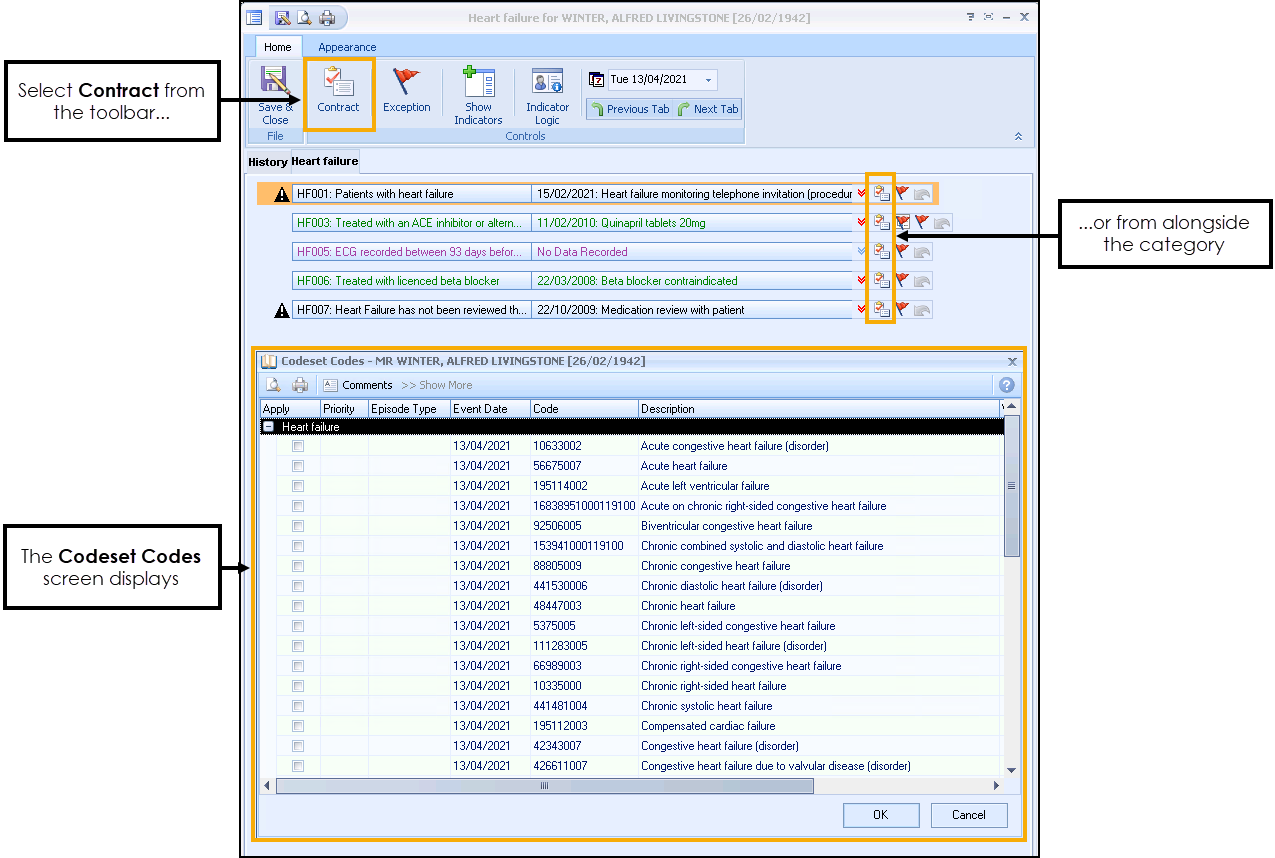The height and width of the screenshot is (858, 1275).
Task: Click the Cancel button
Action: pyautogui.click(x=968, y=815)
